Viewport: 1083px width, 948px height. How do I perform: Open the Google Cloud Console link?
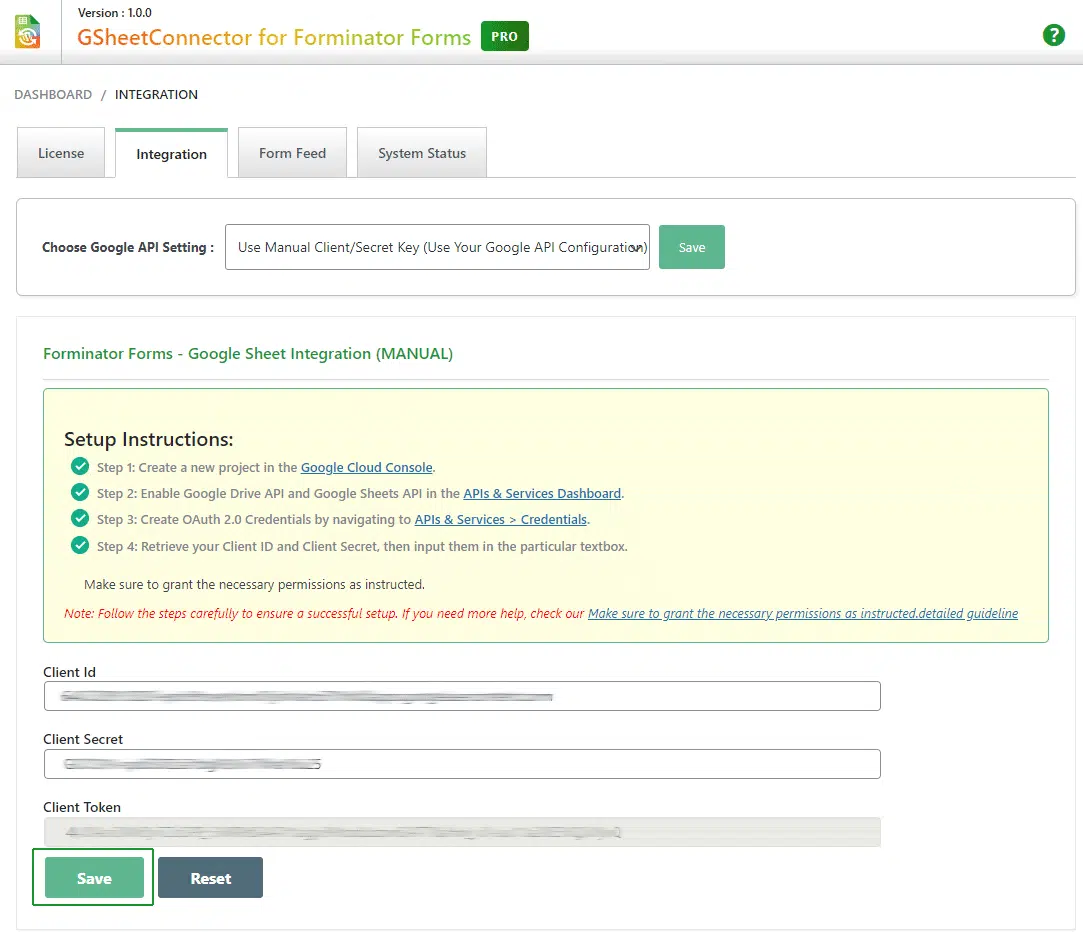click(366, 467)
